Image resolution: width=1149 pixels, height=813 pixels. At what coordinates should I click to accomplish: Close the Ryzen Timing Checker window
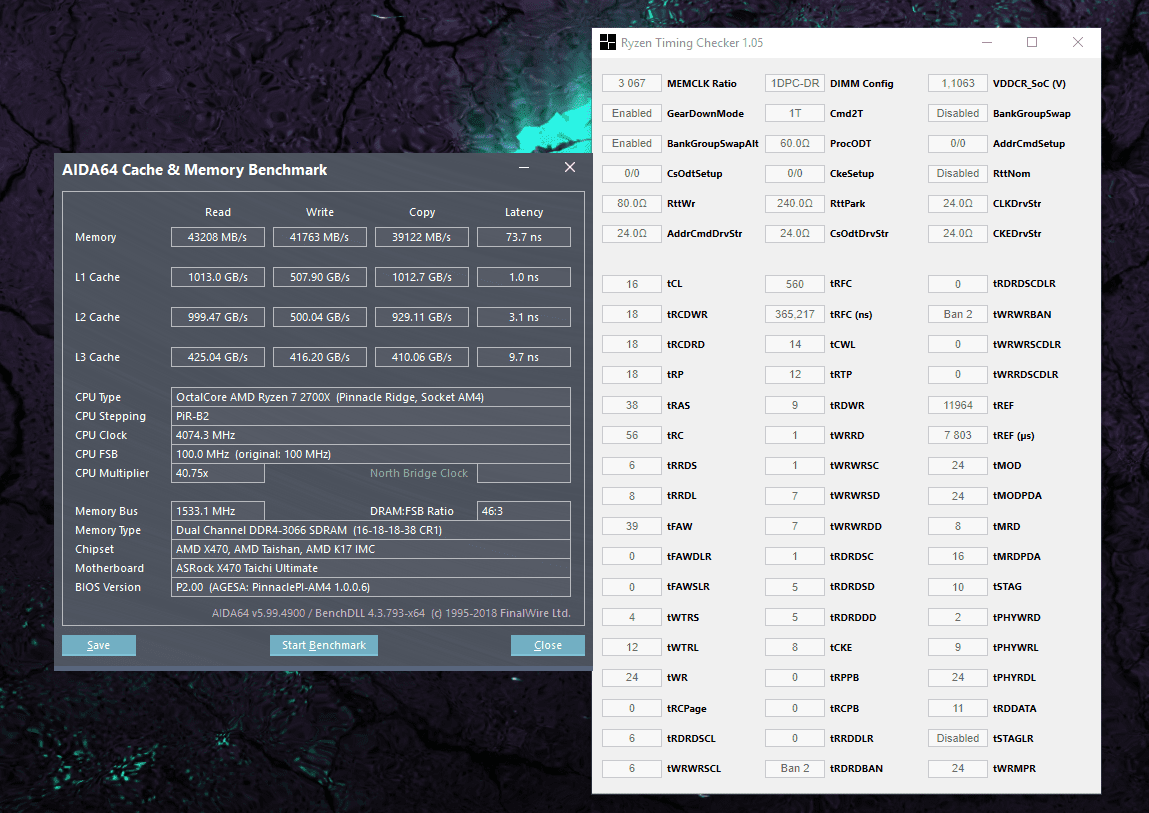(x=1077, y=43)
